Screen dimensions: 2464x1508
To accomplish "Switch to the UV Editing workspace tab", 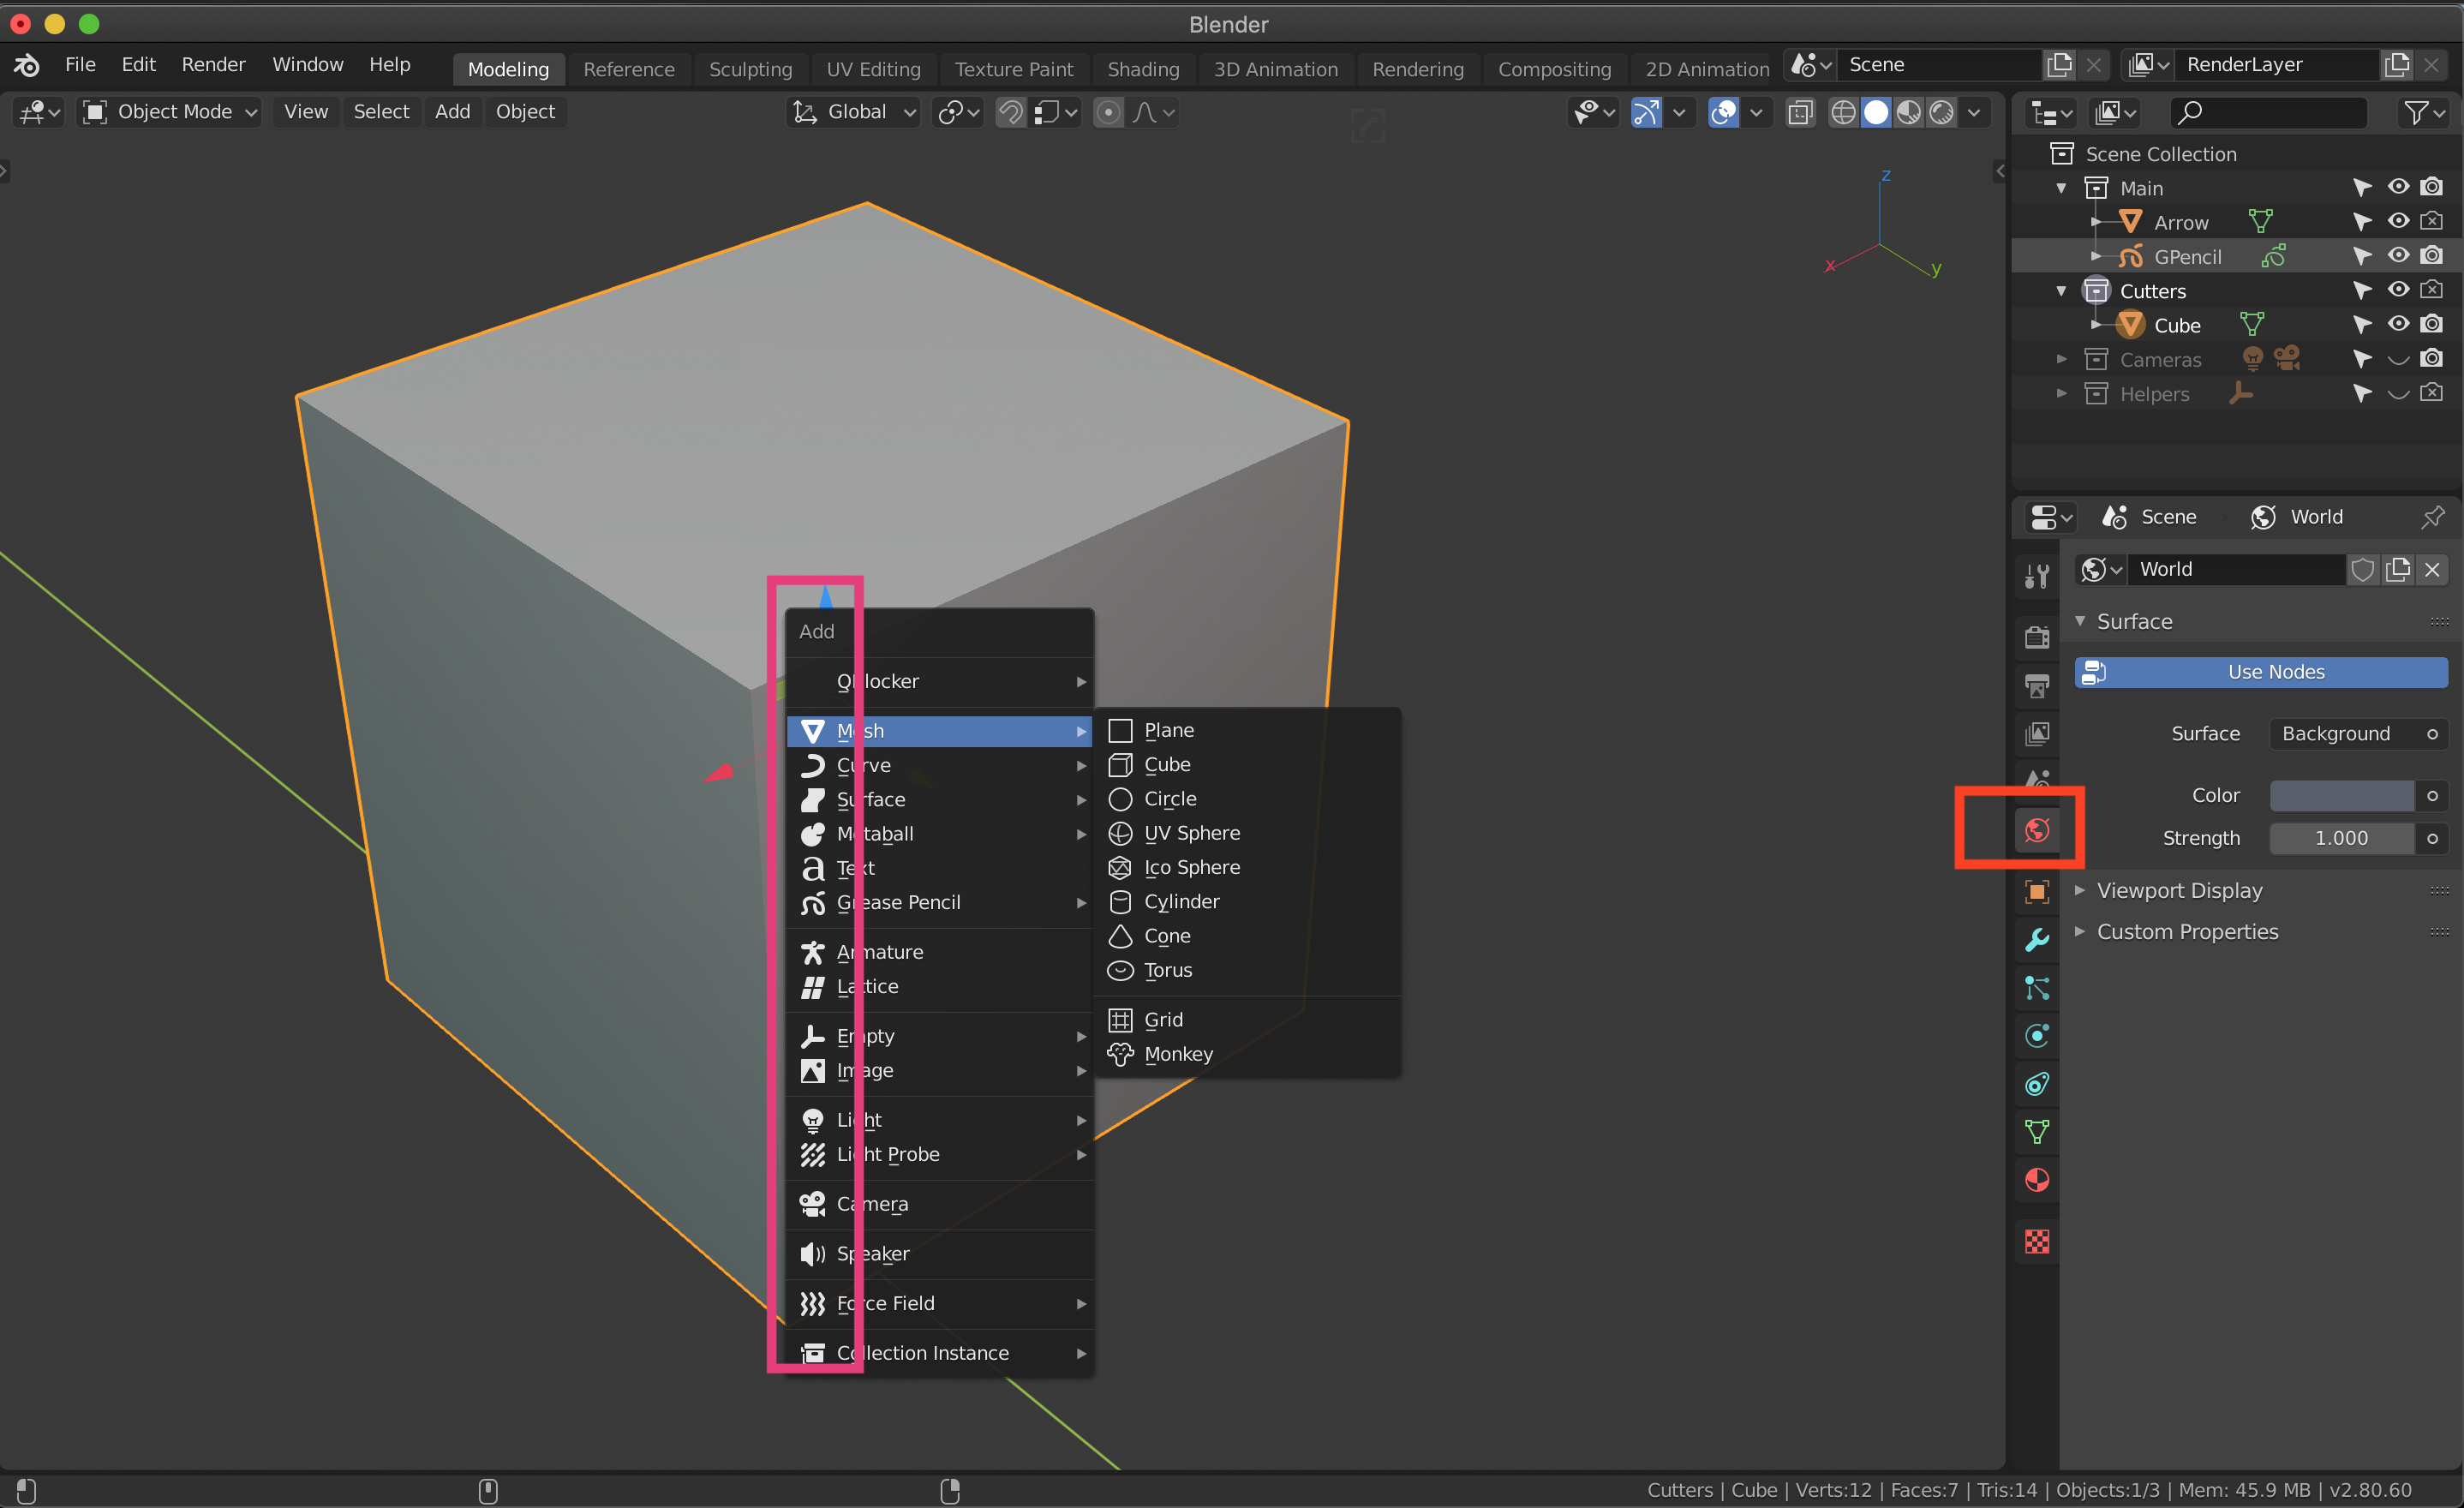I will tap(873, 69).
